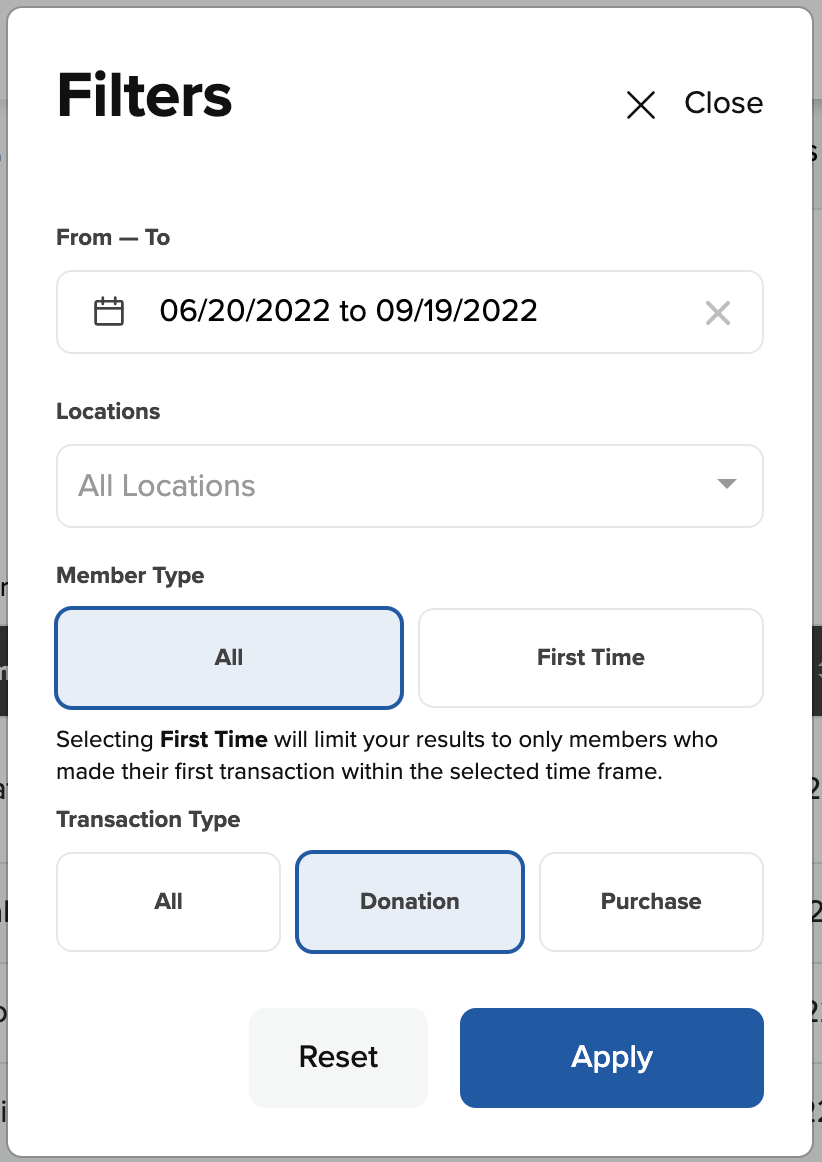Click the X icon beside Close

point(640,104)
